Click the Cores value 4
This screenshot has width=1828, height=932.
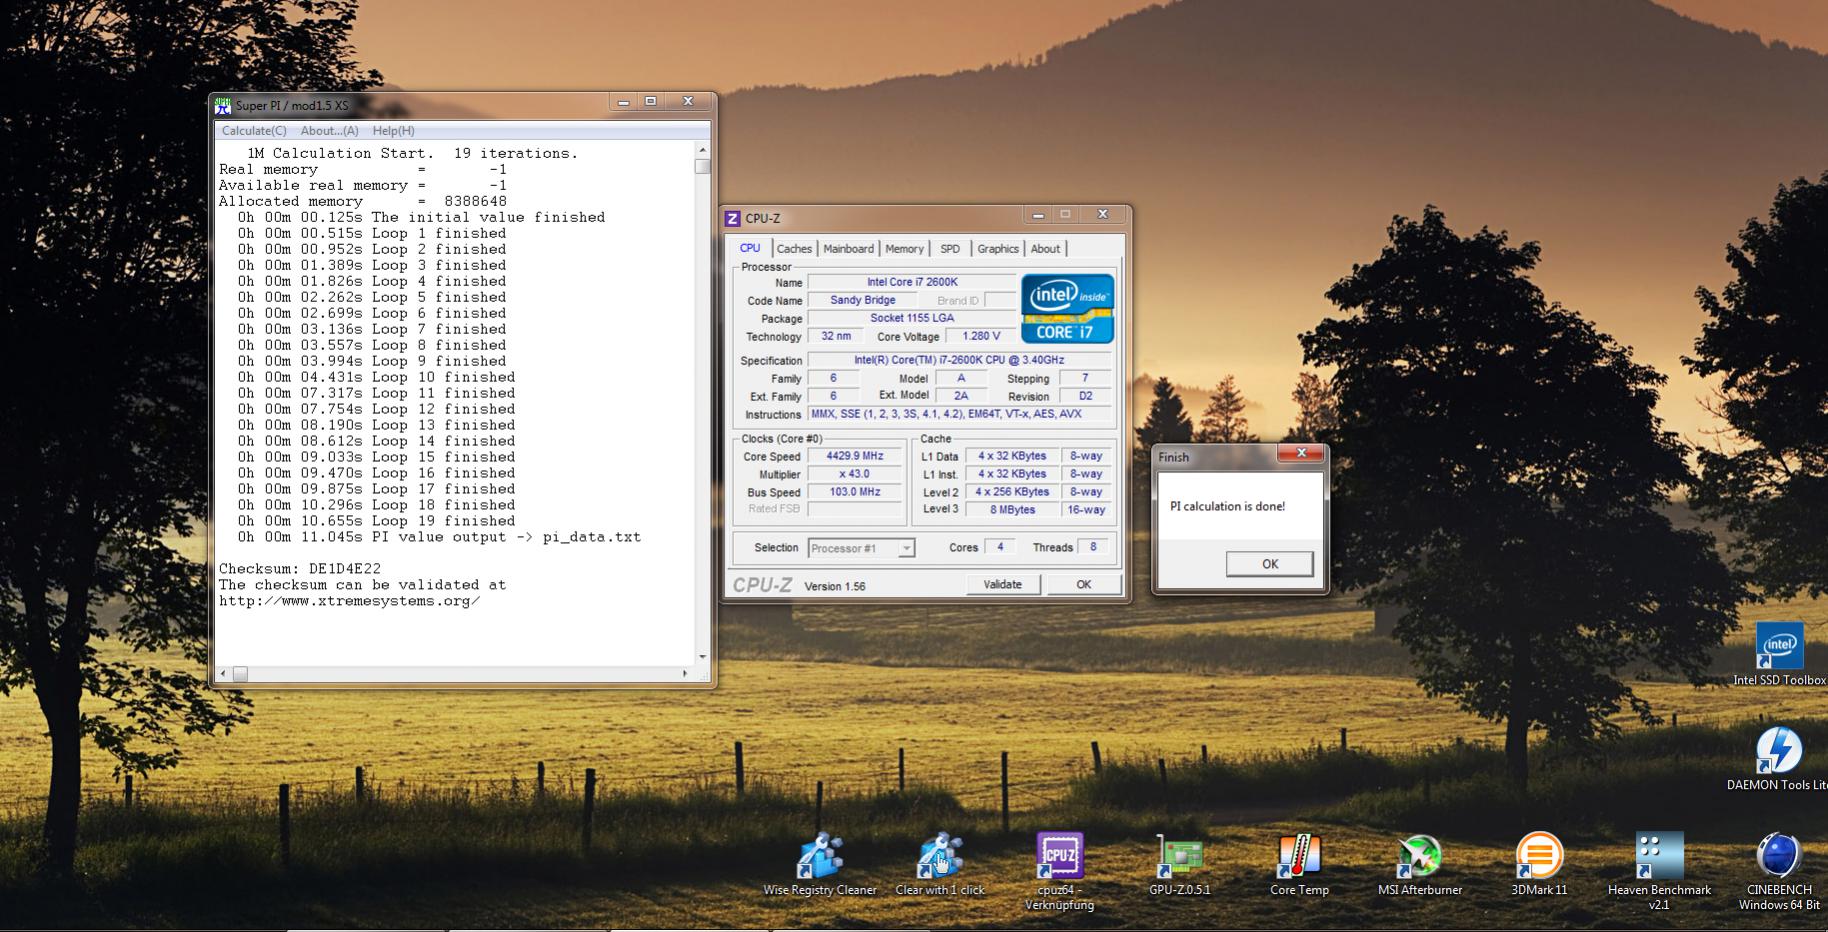1000,547
